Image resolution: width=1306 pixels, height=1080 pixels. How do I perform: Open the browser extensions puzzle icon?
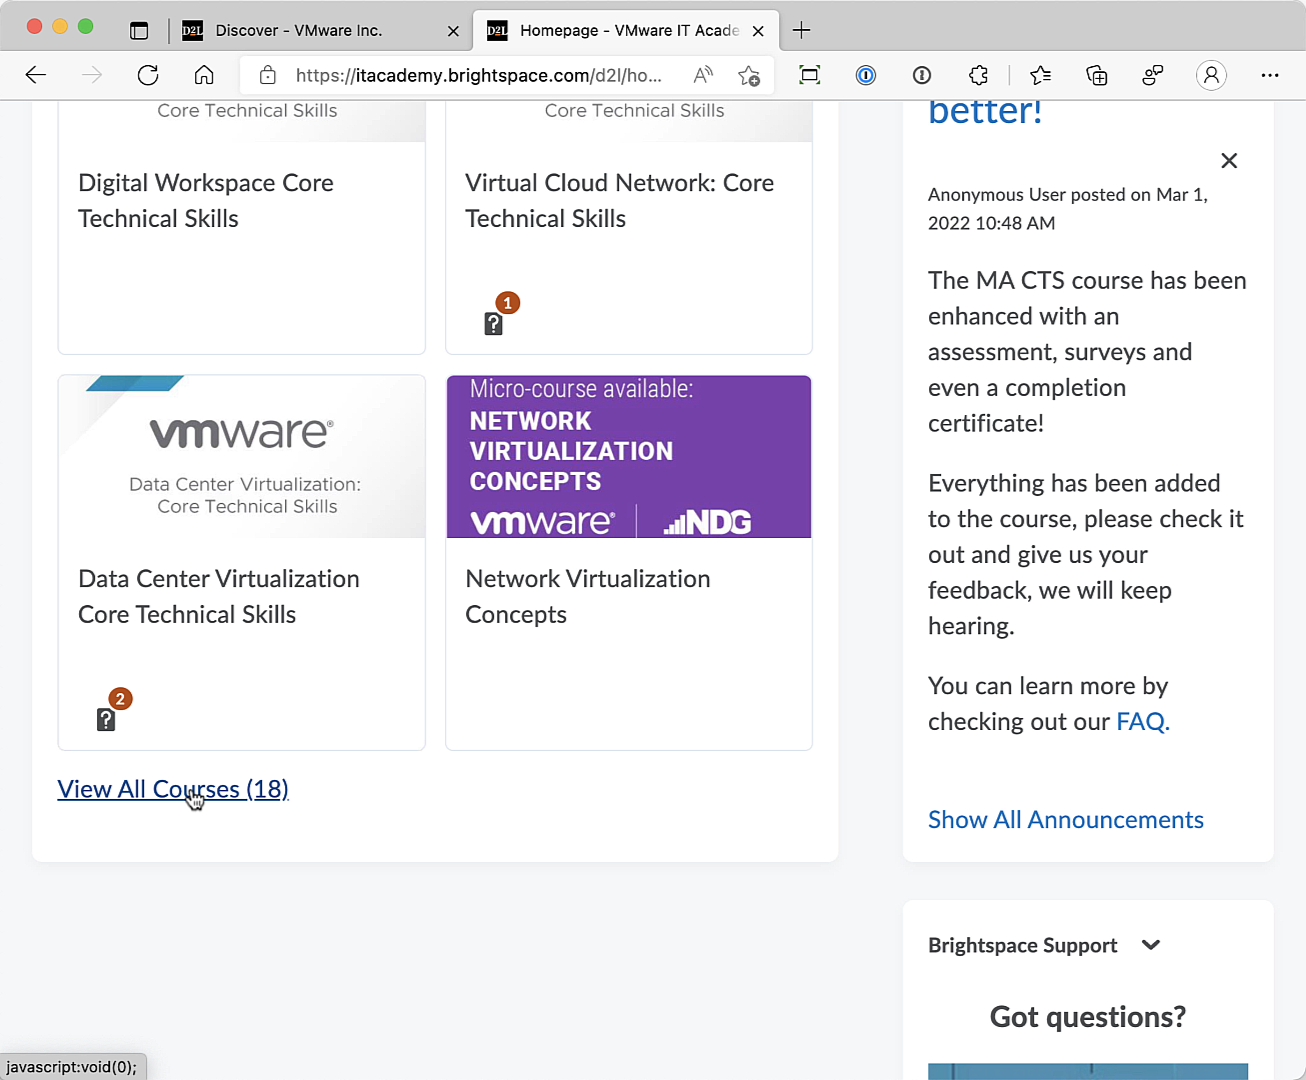[978, 75]
